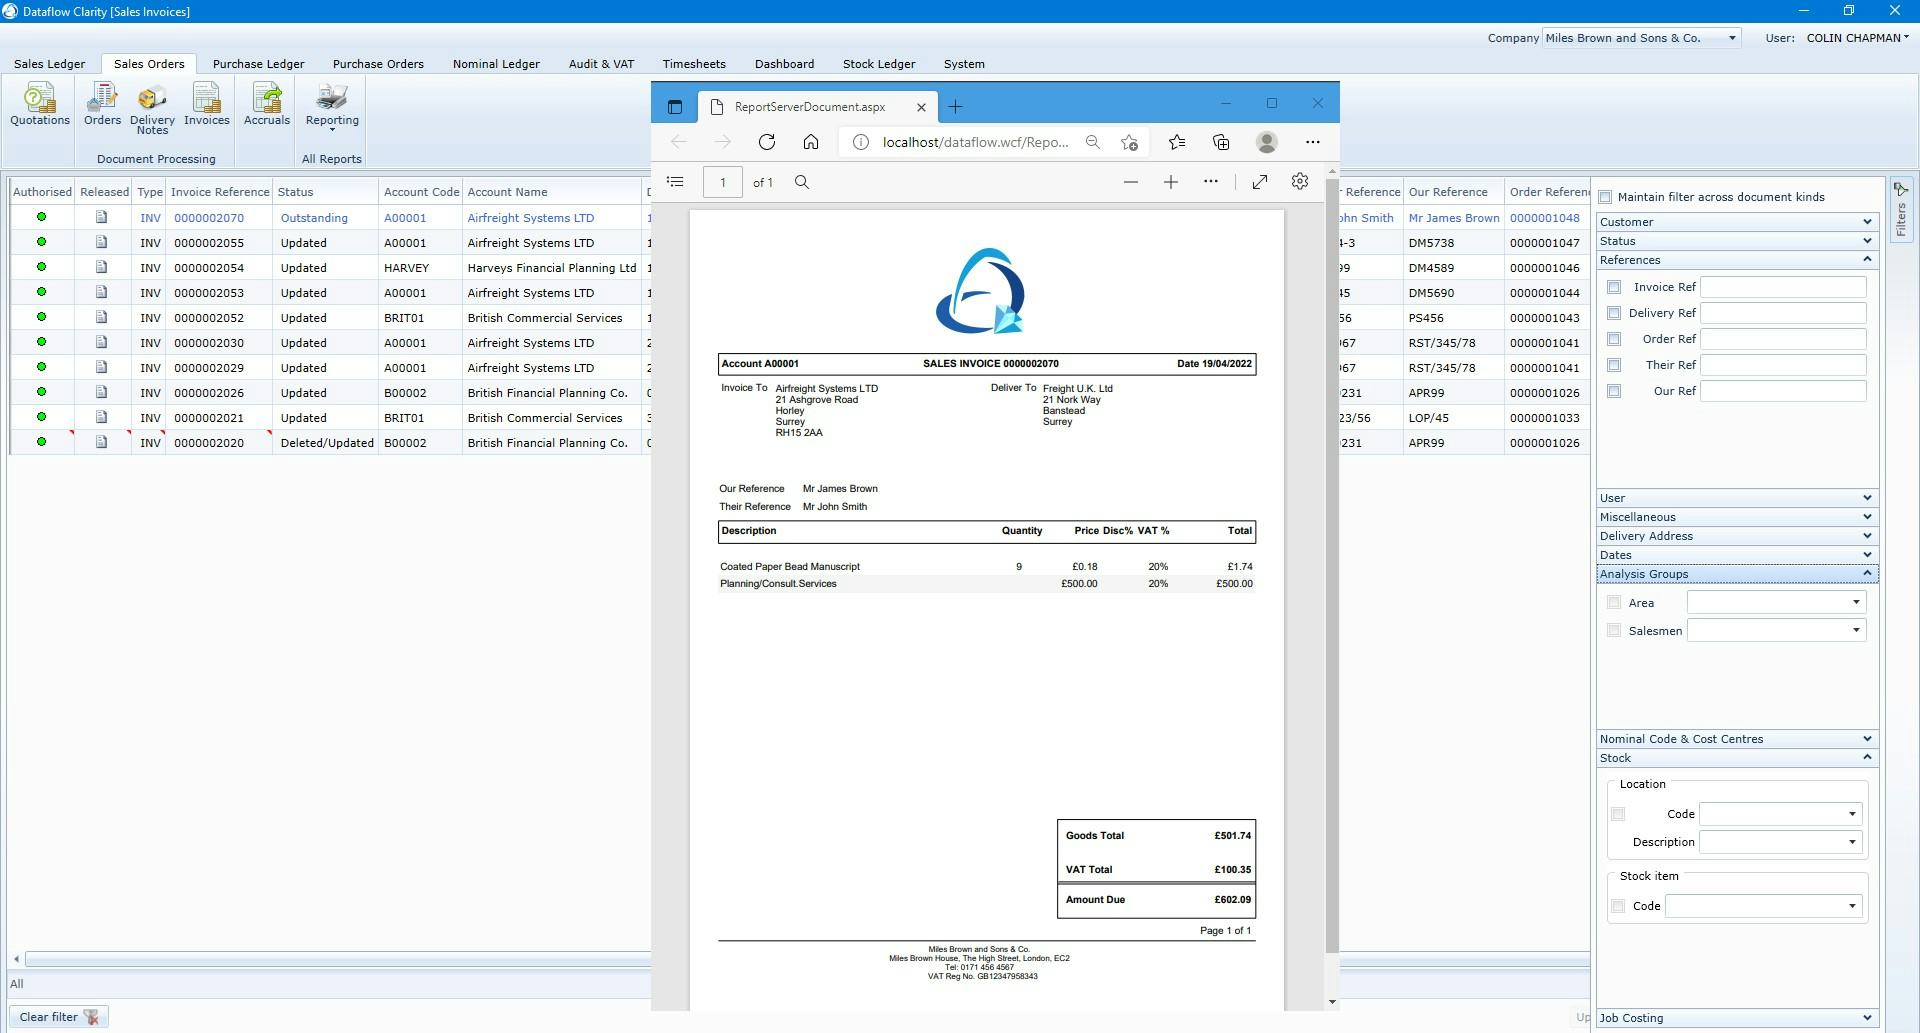The height and width of the screenshot is (1033, 1920).
Task: Click released document icon for invoice 0000002055
Action: tap(102, 242)
